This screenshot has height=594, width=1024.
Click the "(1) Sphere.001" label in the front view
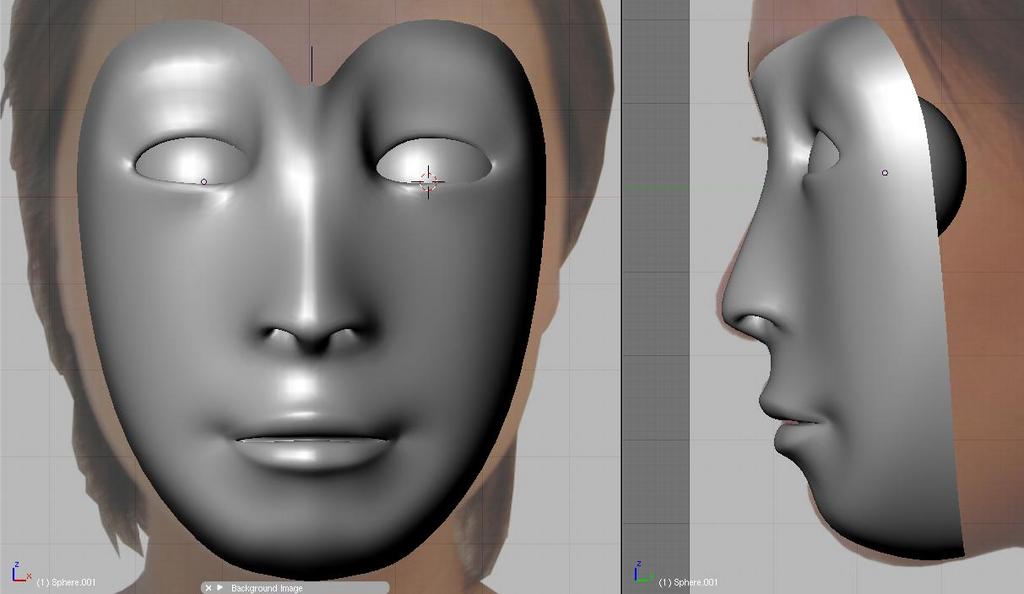[66, 582]
